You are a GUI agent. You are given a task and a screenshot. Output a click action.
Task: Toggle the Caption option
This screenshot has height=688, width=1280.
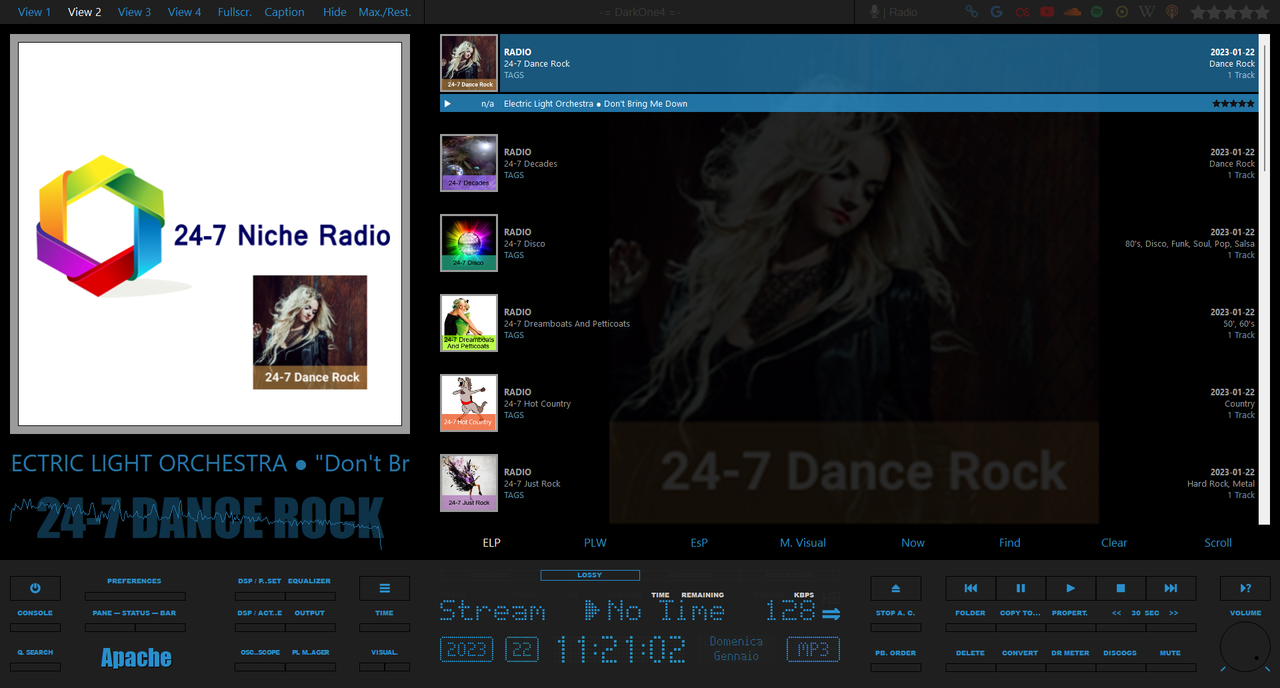click(284, 12)
